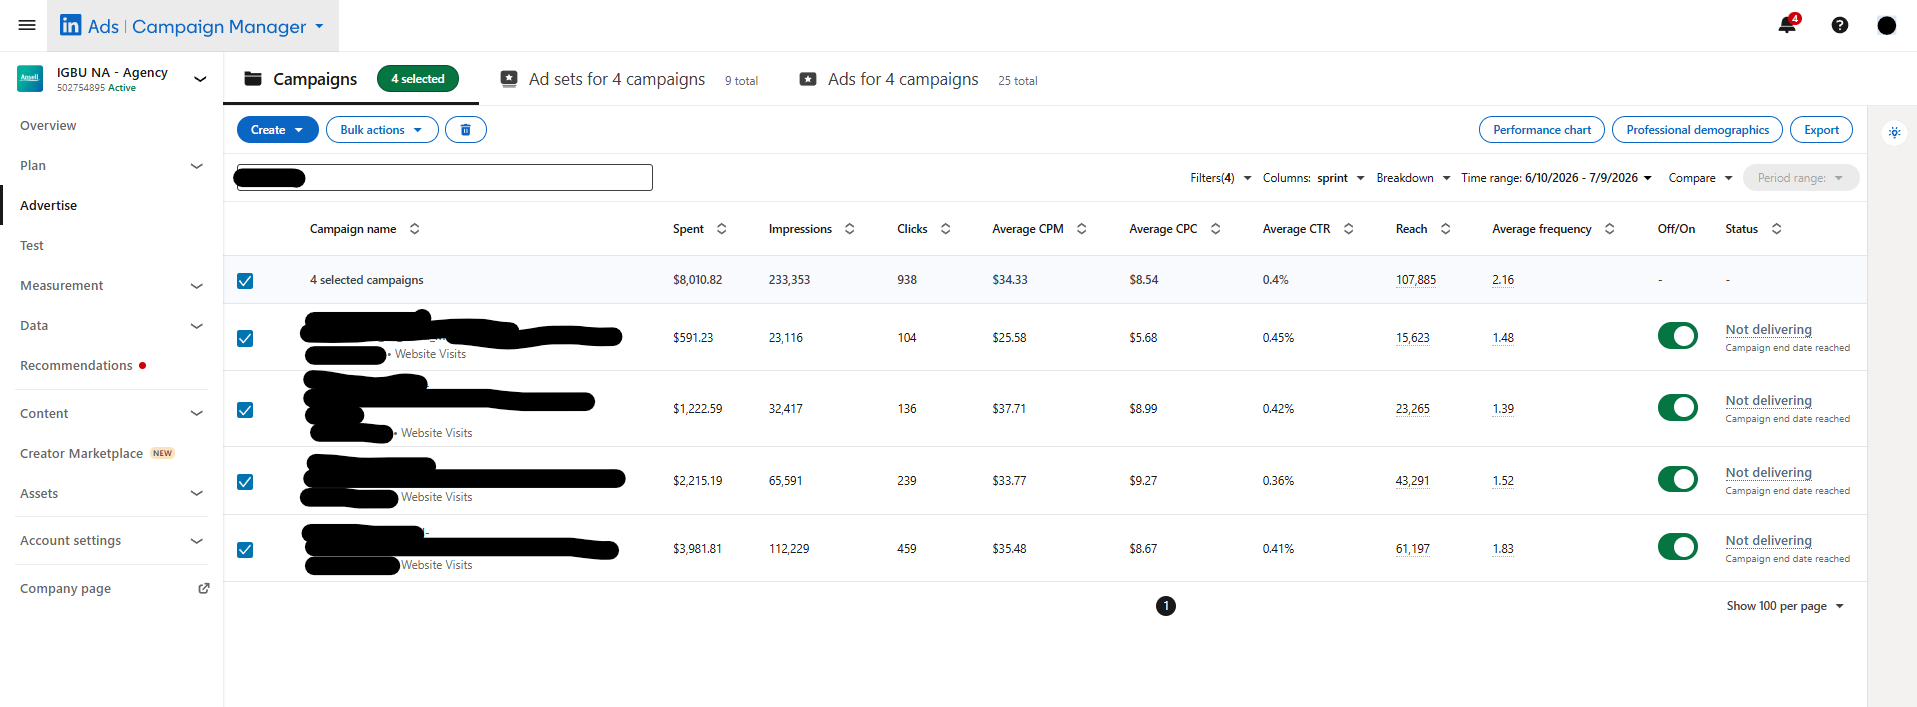The width and height of the screenshot is (1917, 707).
Task: Sort by Spent column arrows
Action: click(722, 229)
